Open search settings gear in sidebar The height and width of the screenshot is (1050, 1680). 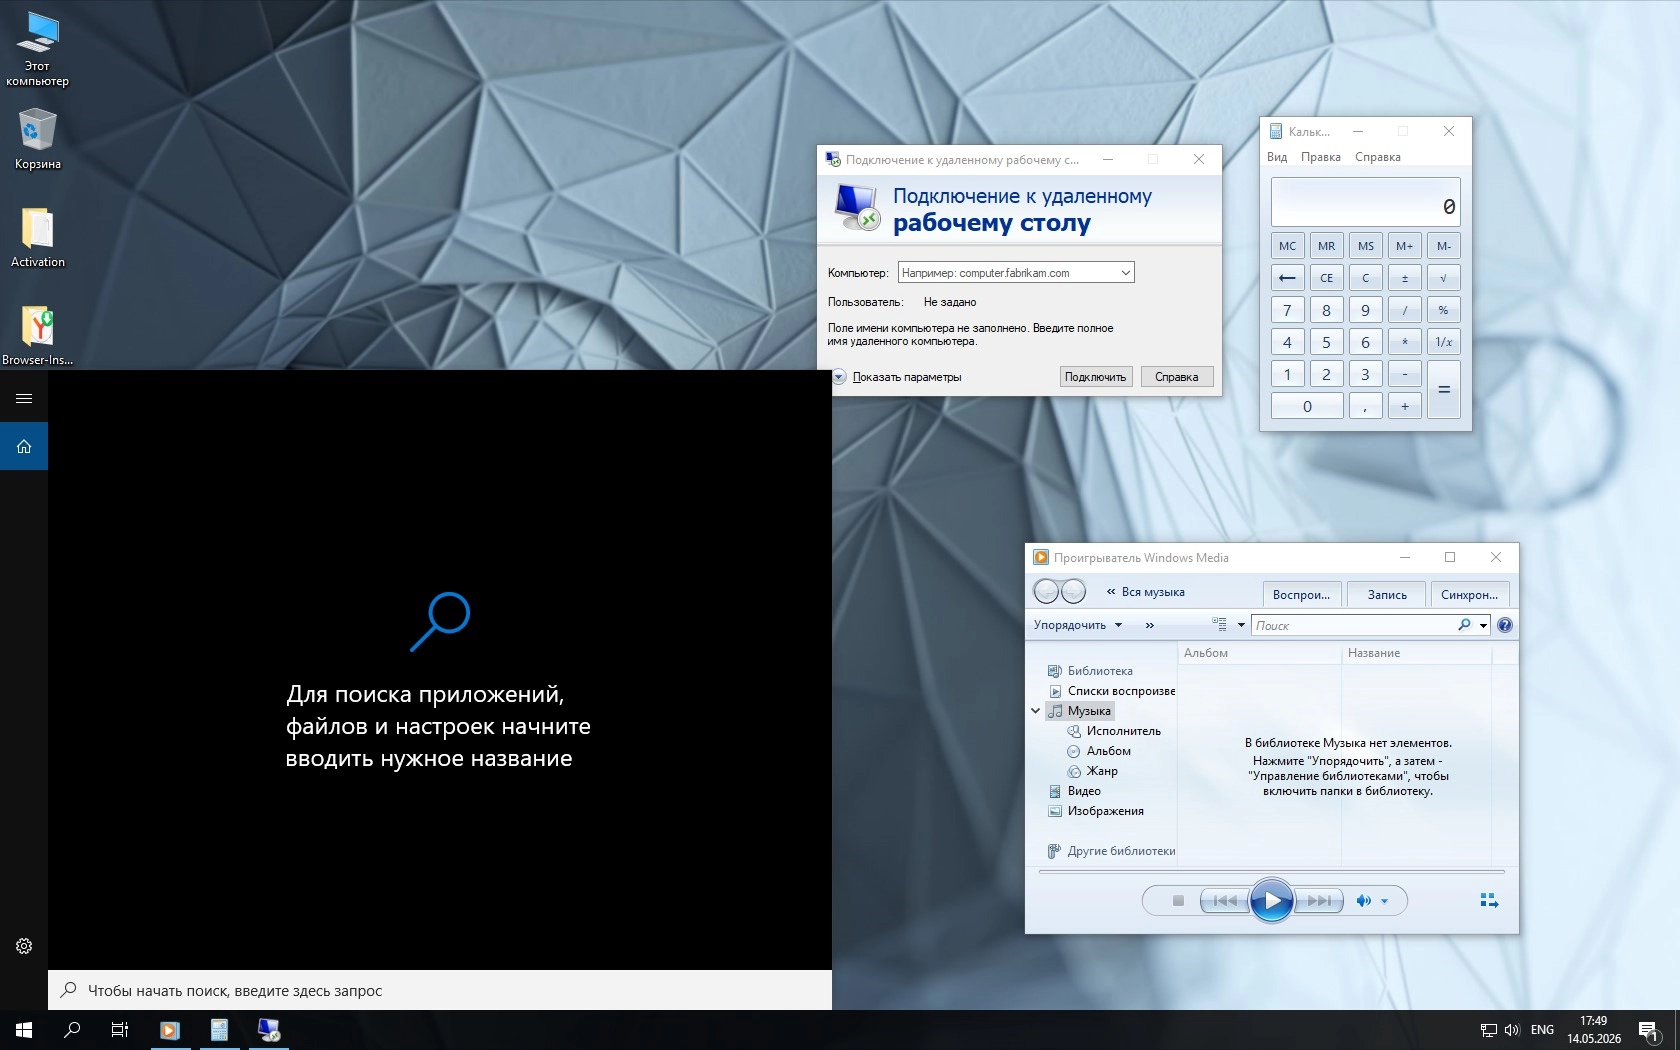coord(24,946)
